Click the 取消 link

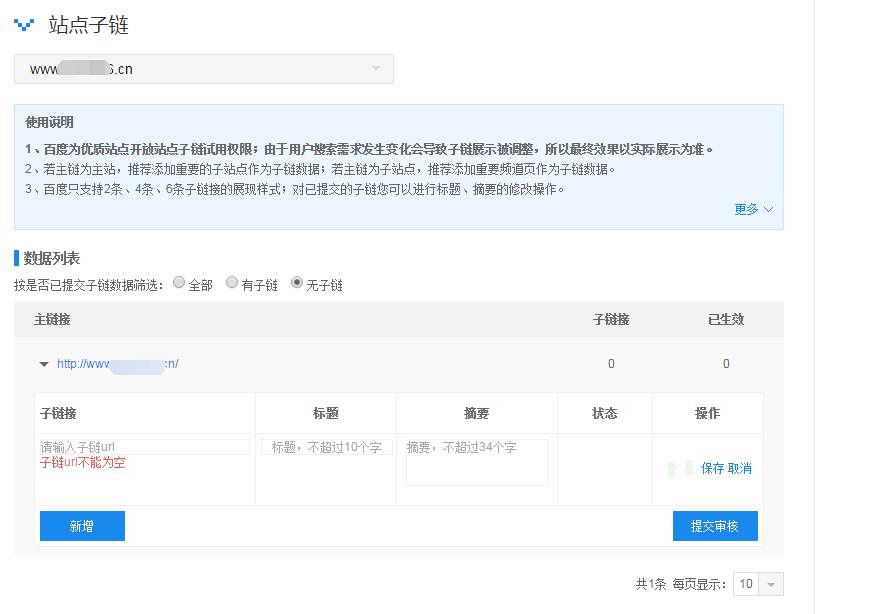click(x=739, y=469)
